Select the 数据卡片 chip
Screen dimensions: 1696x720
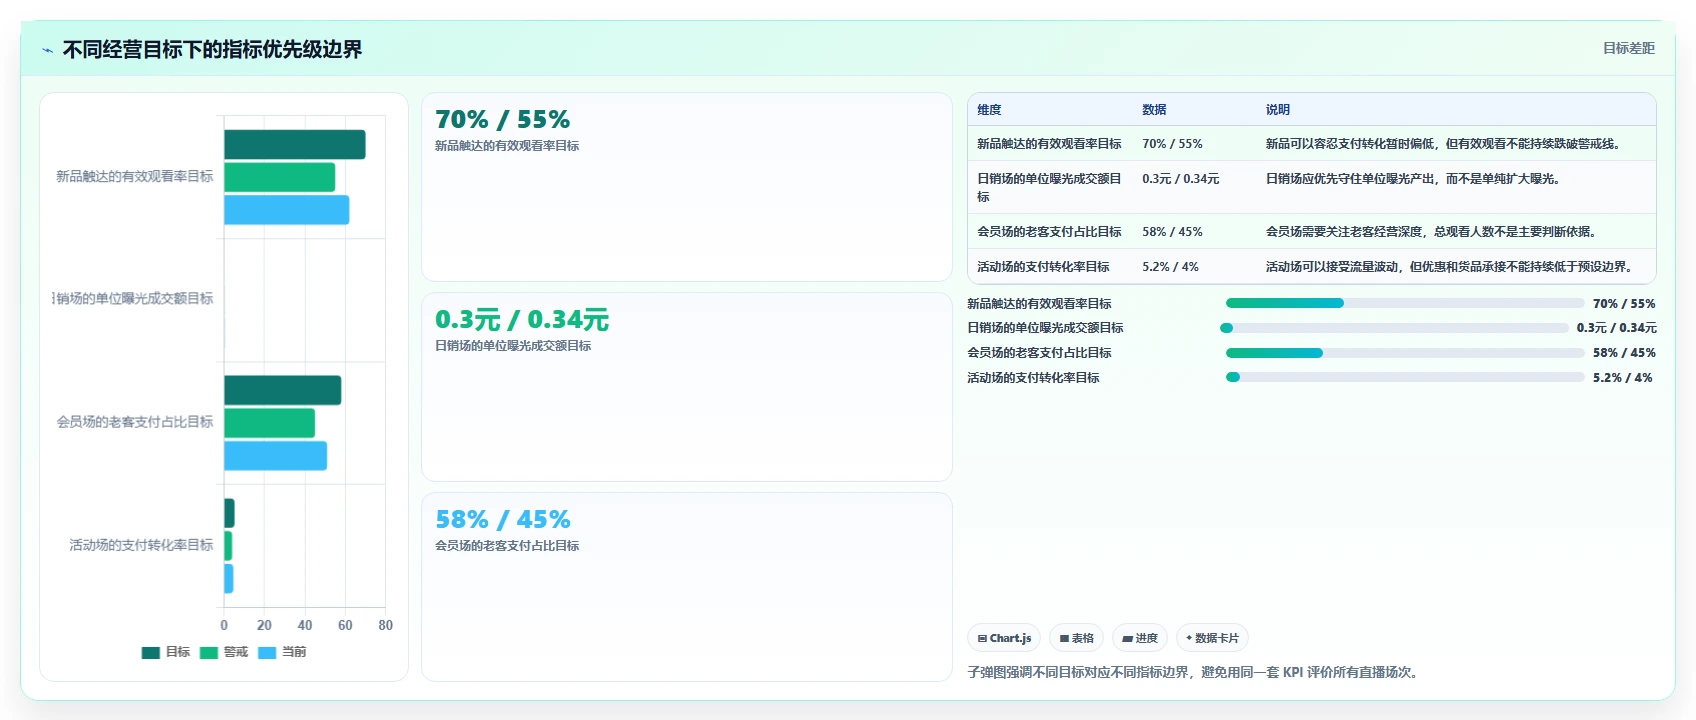pyautogui.click(x=1212, y=638)
